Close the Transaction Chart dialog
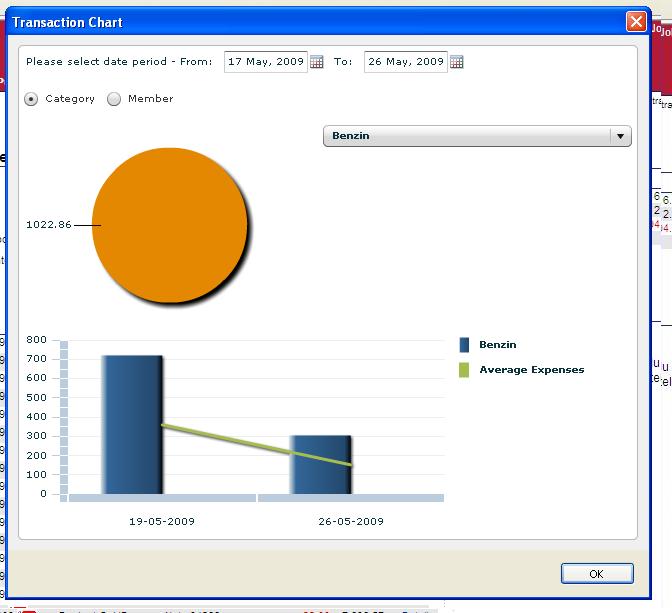The image size is (672, 613). (635, 21)
